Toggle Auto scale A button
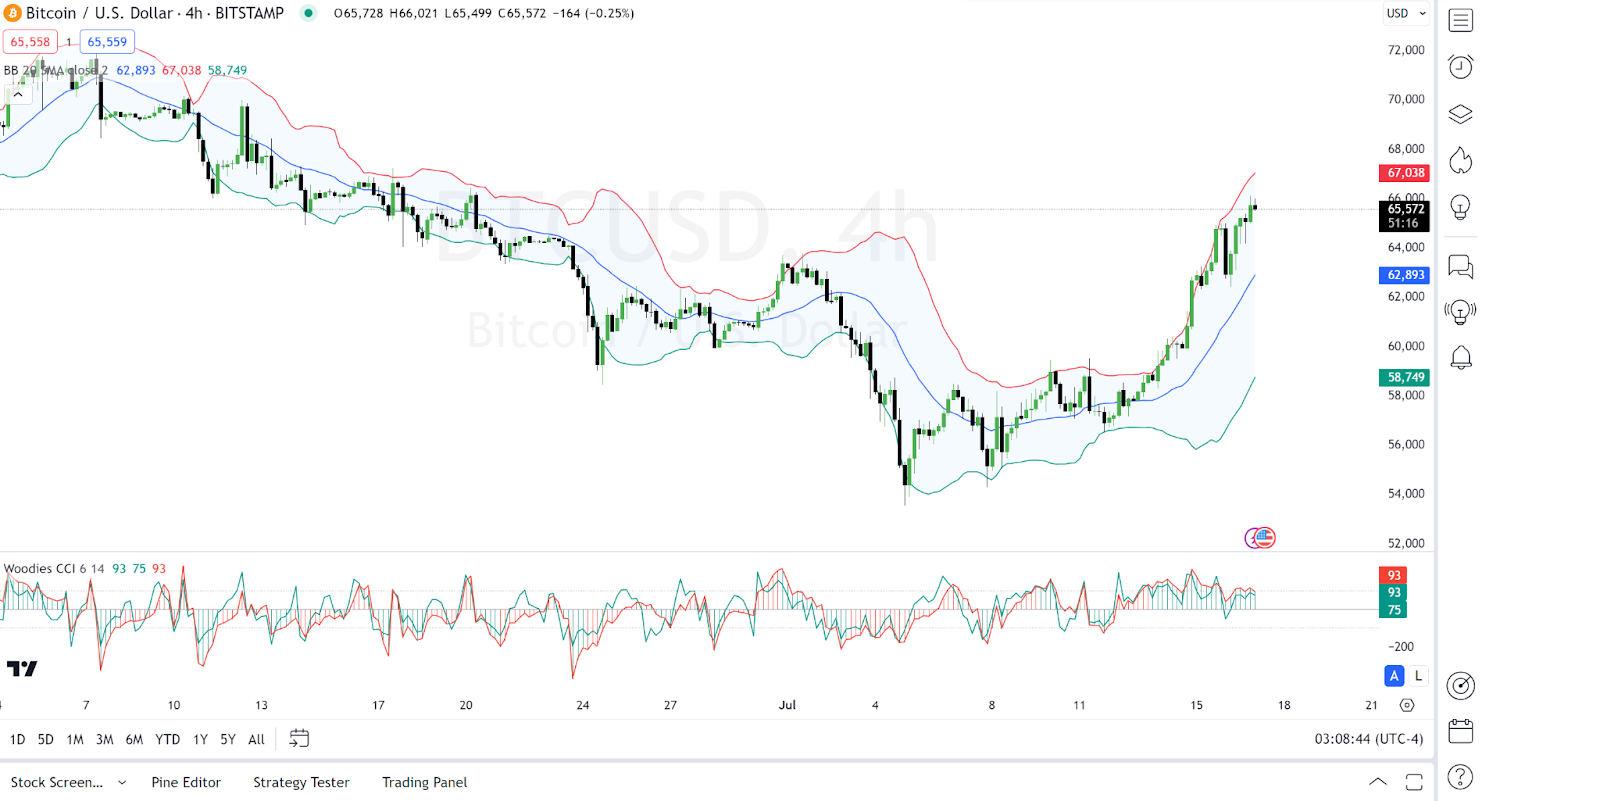Screen dimensions: 1600x801 [x=1394, y=676]
